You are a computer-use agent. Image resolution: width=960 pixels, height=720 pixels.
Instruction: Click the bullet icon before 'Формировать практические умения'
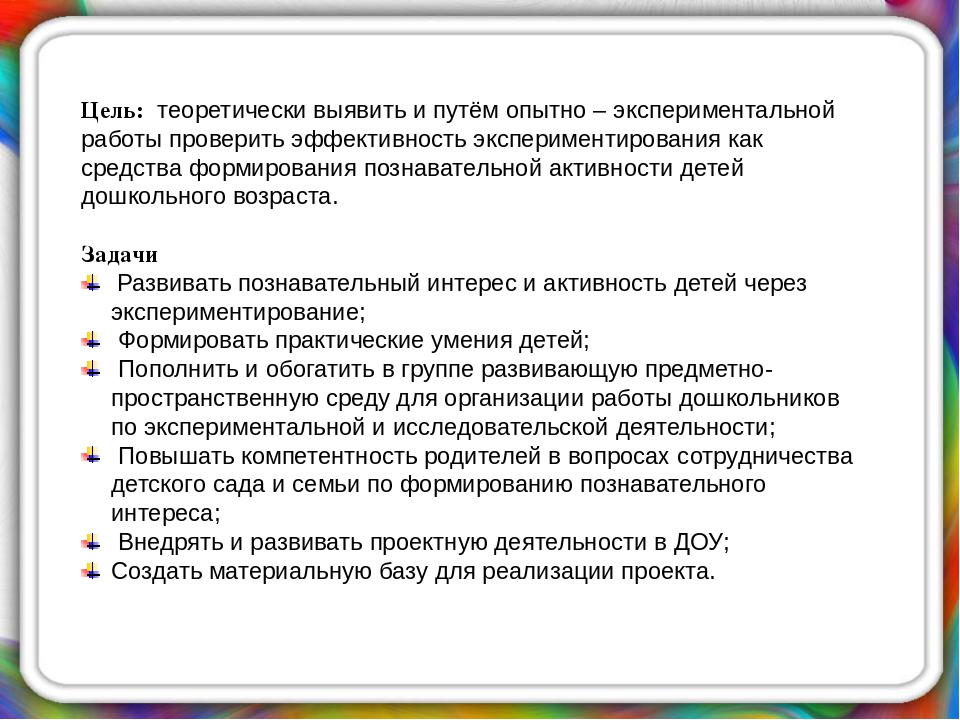pyautogui.click(x=91, y=340)
